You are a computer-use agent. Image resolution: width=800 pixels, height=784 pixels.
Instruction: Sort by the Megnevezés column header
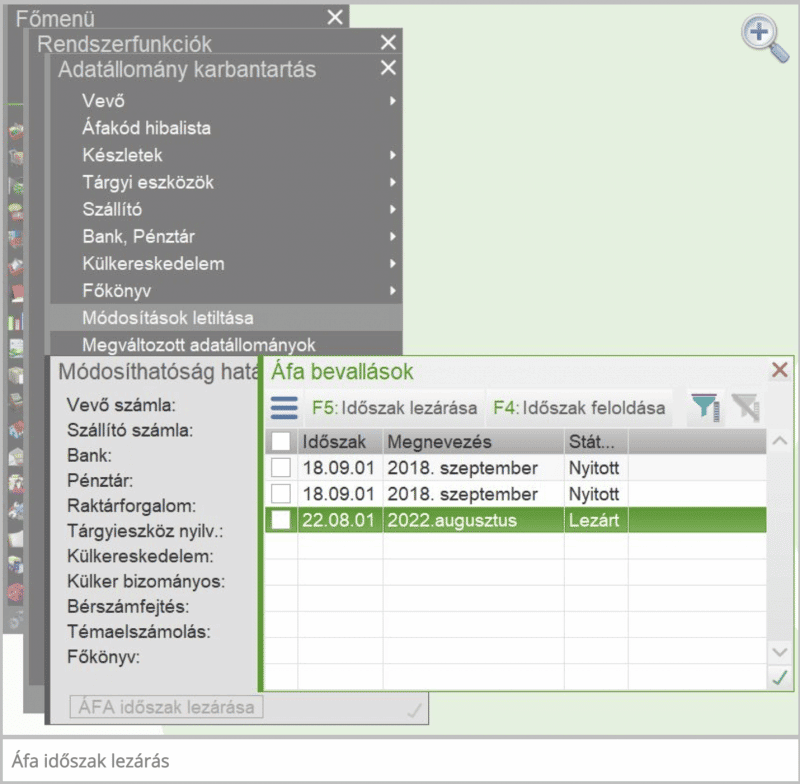473,442
